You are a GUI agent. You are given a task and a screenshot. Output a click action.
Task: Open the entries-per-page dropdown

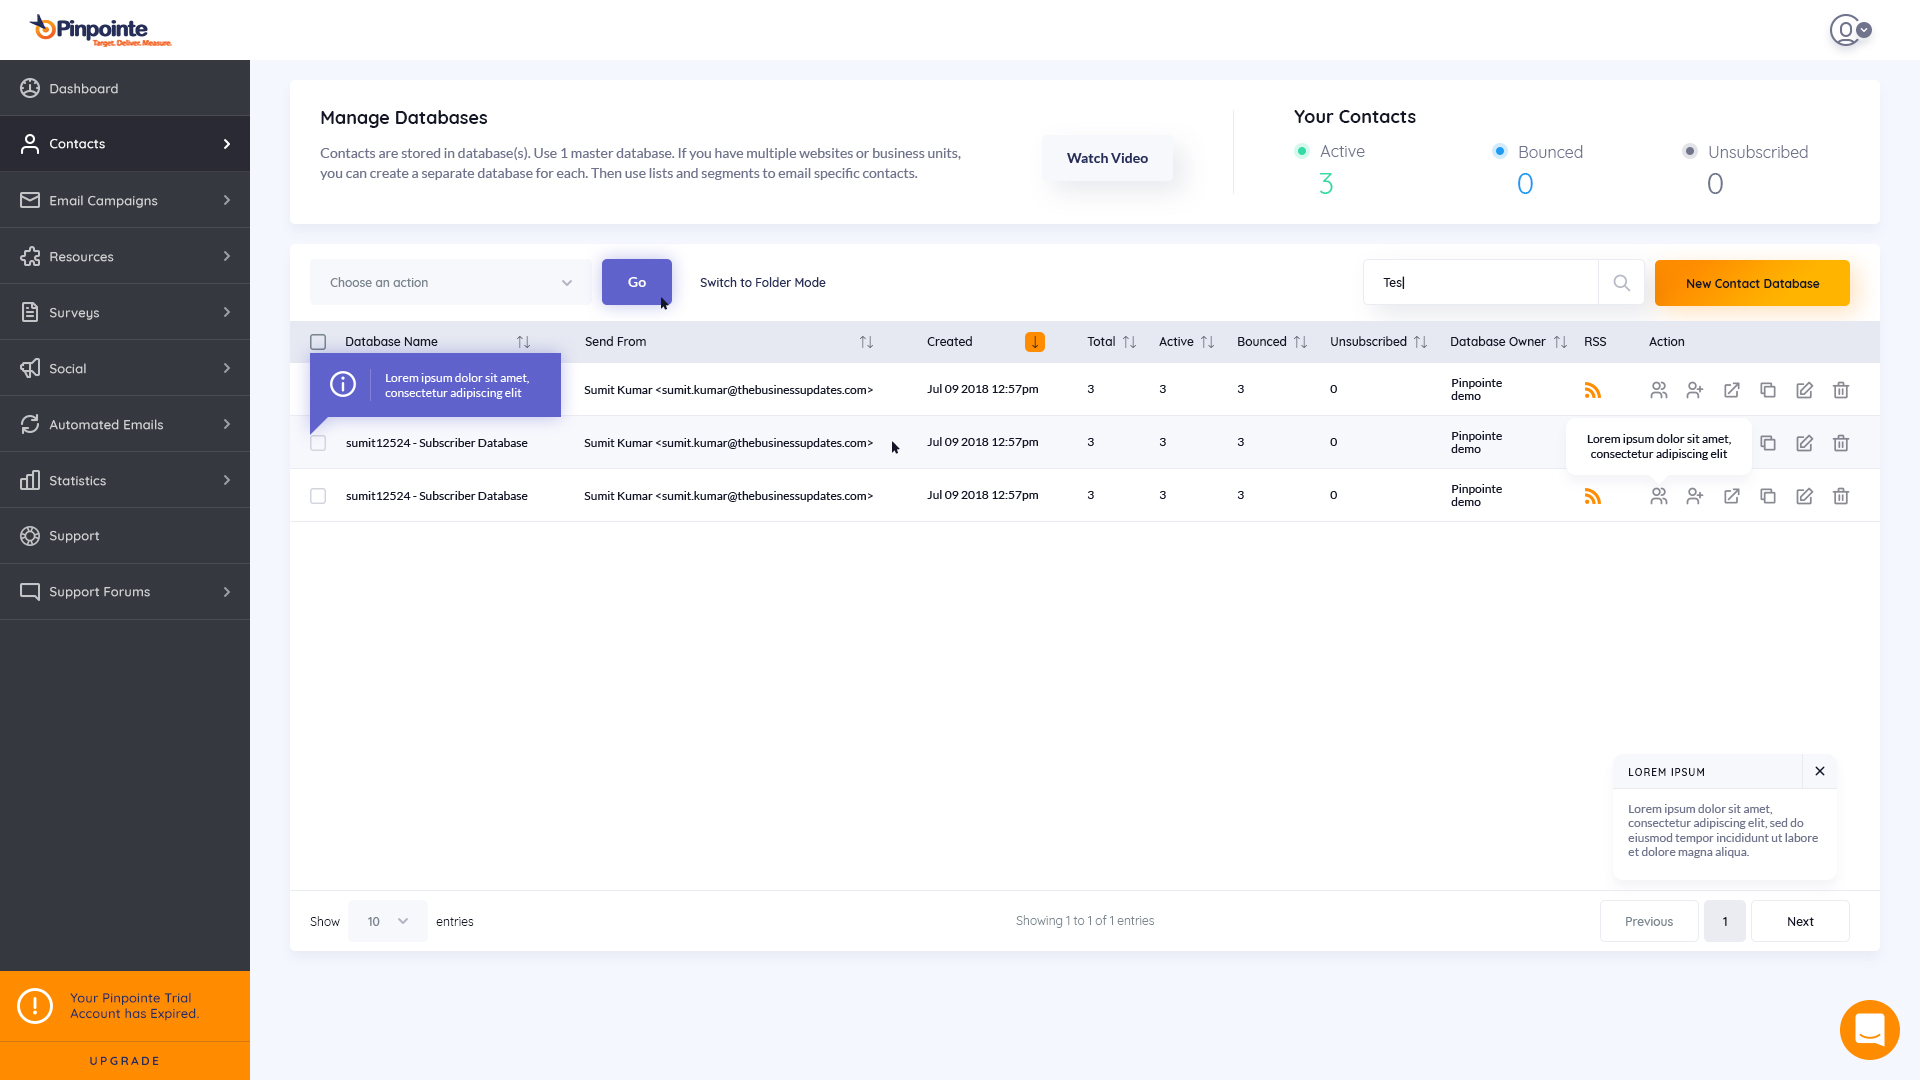pyautogui.click(x=388, y=921)
